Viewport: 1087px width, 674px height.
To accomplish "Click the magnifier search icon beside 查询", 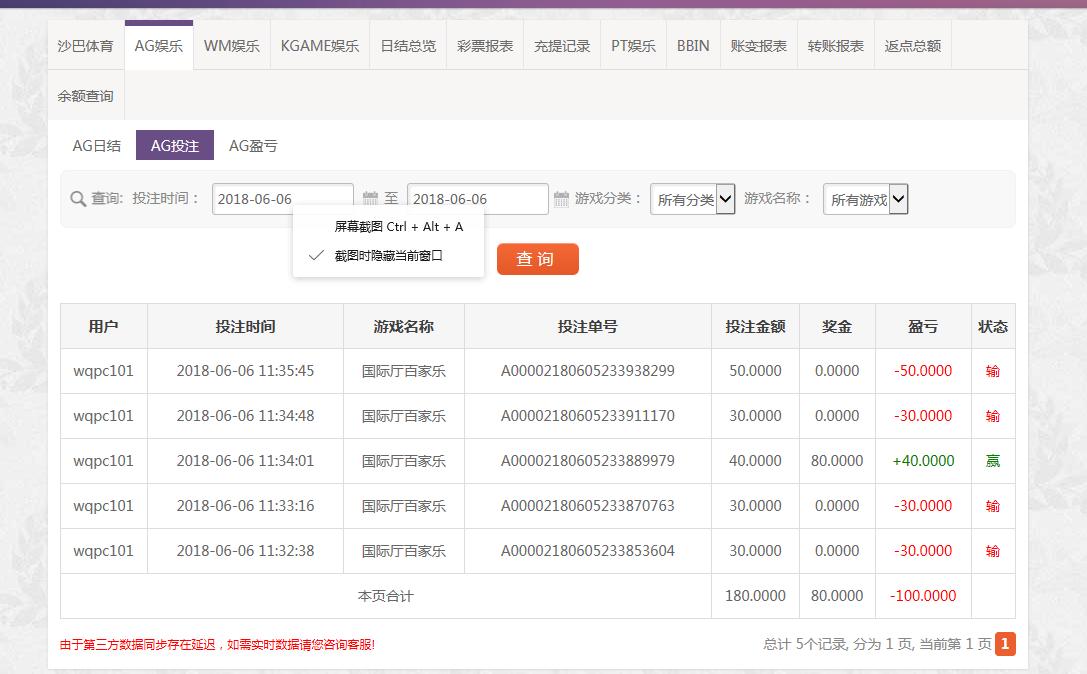I will click(x=78, y=199).
